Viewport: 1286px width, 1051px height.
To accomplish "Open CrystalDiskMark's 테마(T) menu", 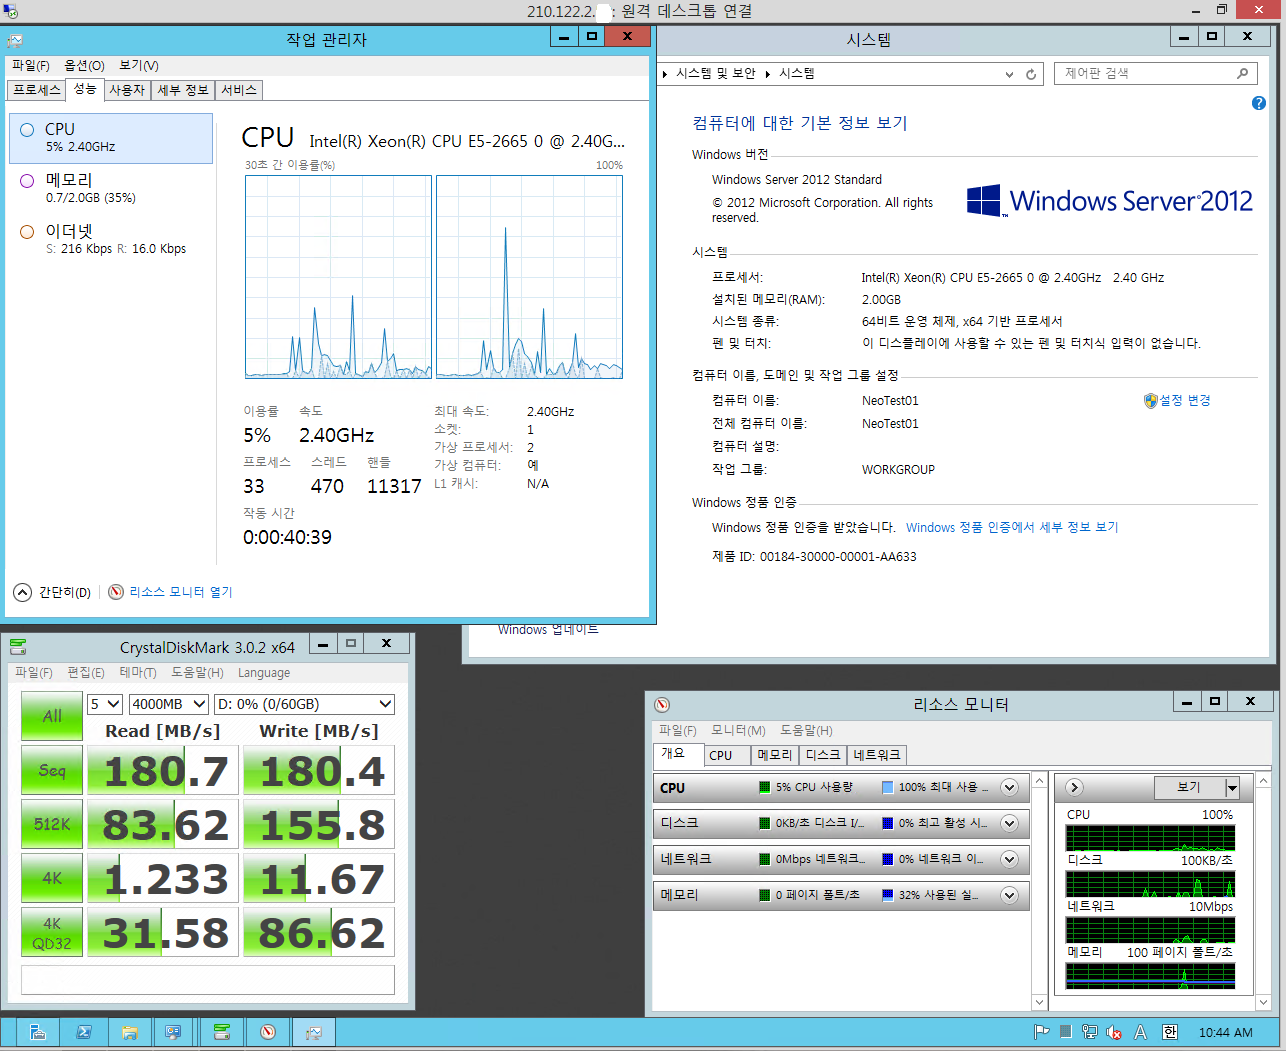I will (x=138, y=673).
